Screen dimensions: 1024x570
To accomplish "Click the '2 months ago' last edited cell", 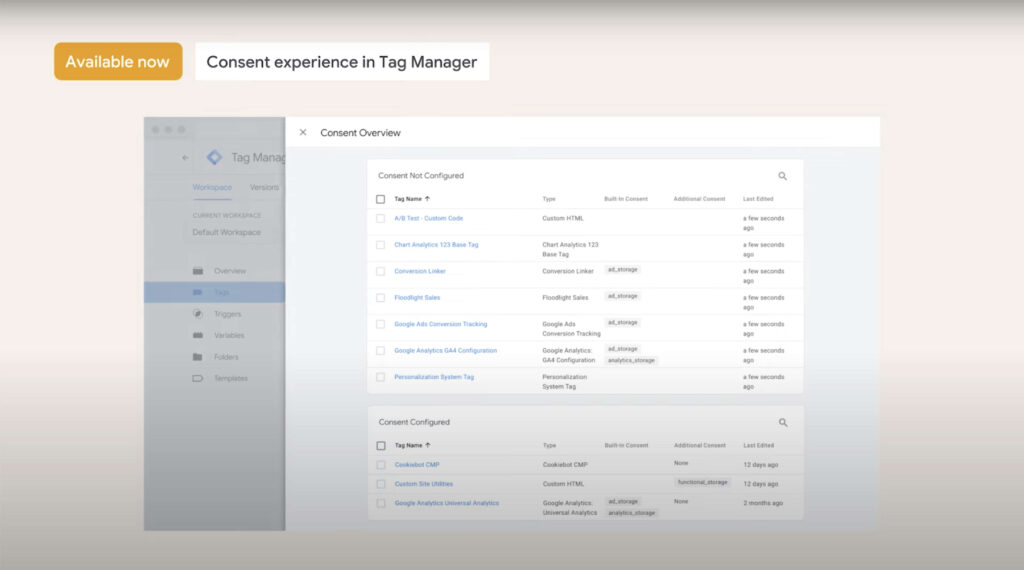I will coord(763,503).
